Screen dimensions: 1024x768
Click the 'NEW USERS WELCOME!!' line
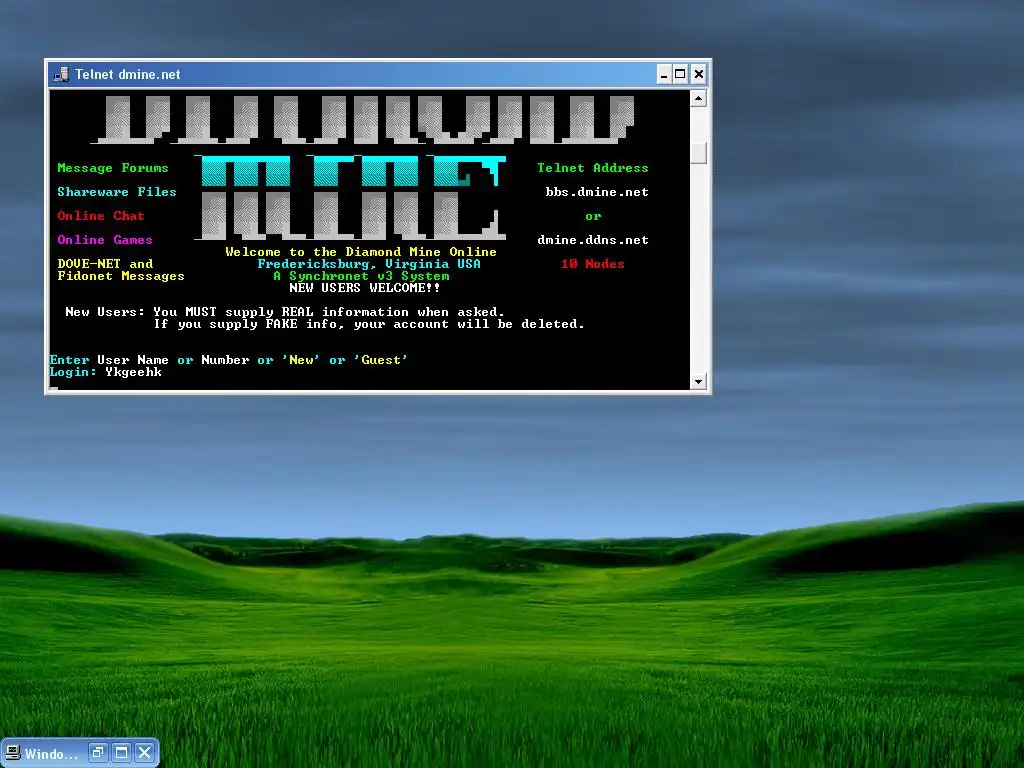[x=364, y=288]
